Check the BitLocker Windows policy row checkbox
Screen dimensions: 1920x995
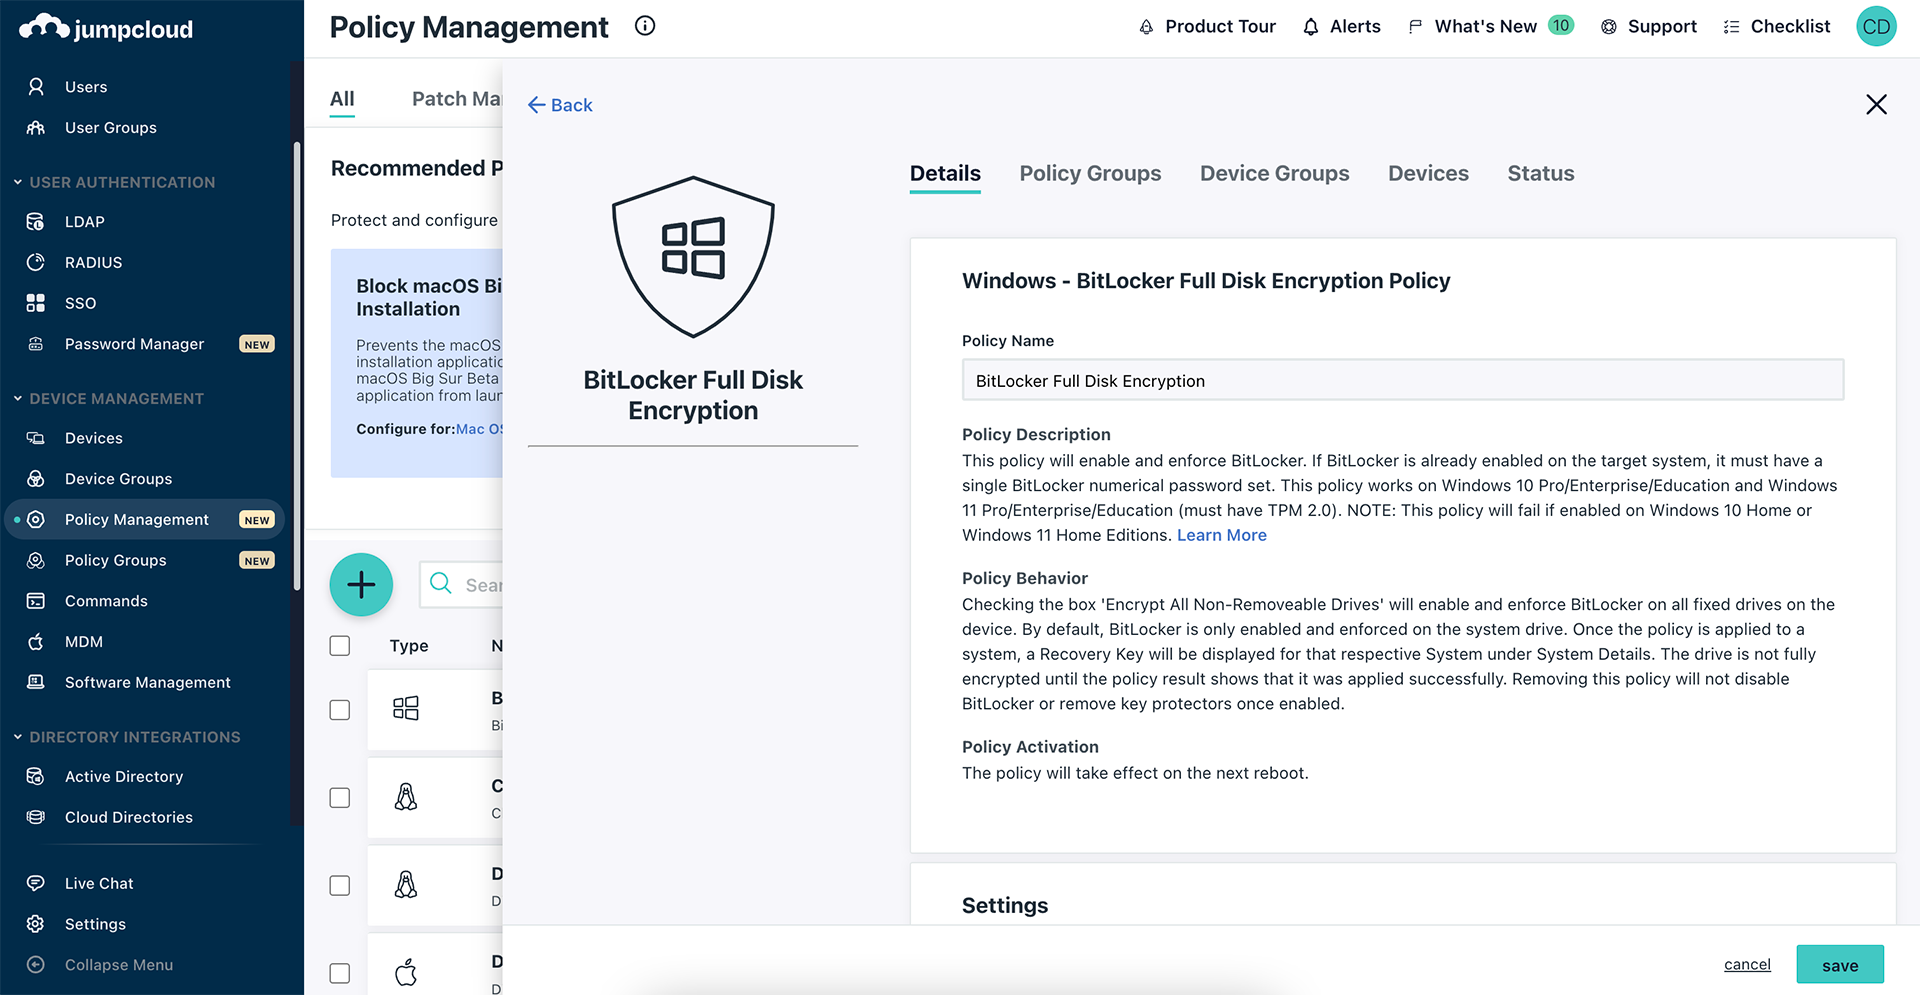(x=340, y=710)
